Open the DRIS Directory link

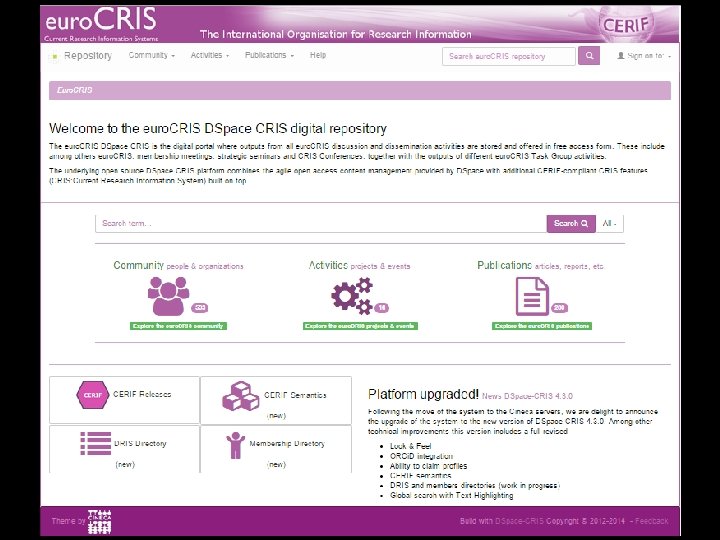pyautogui.click(x=140, y=444)
